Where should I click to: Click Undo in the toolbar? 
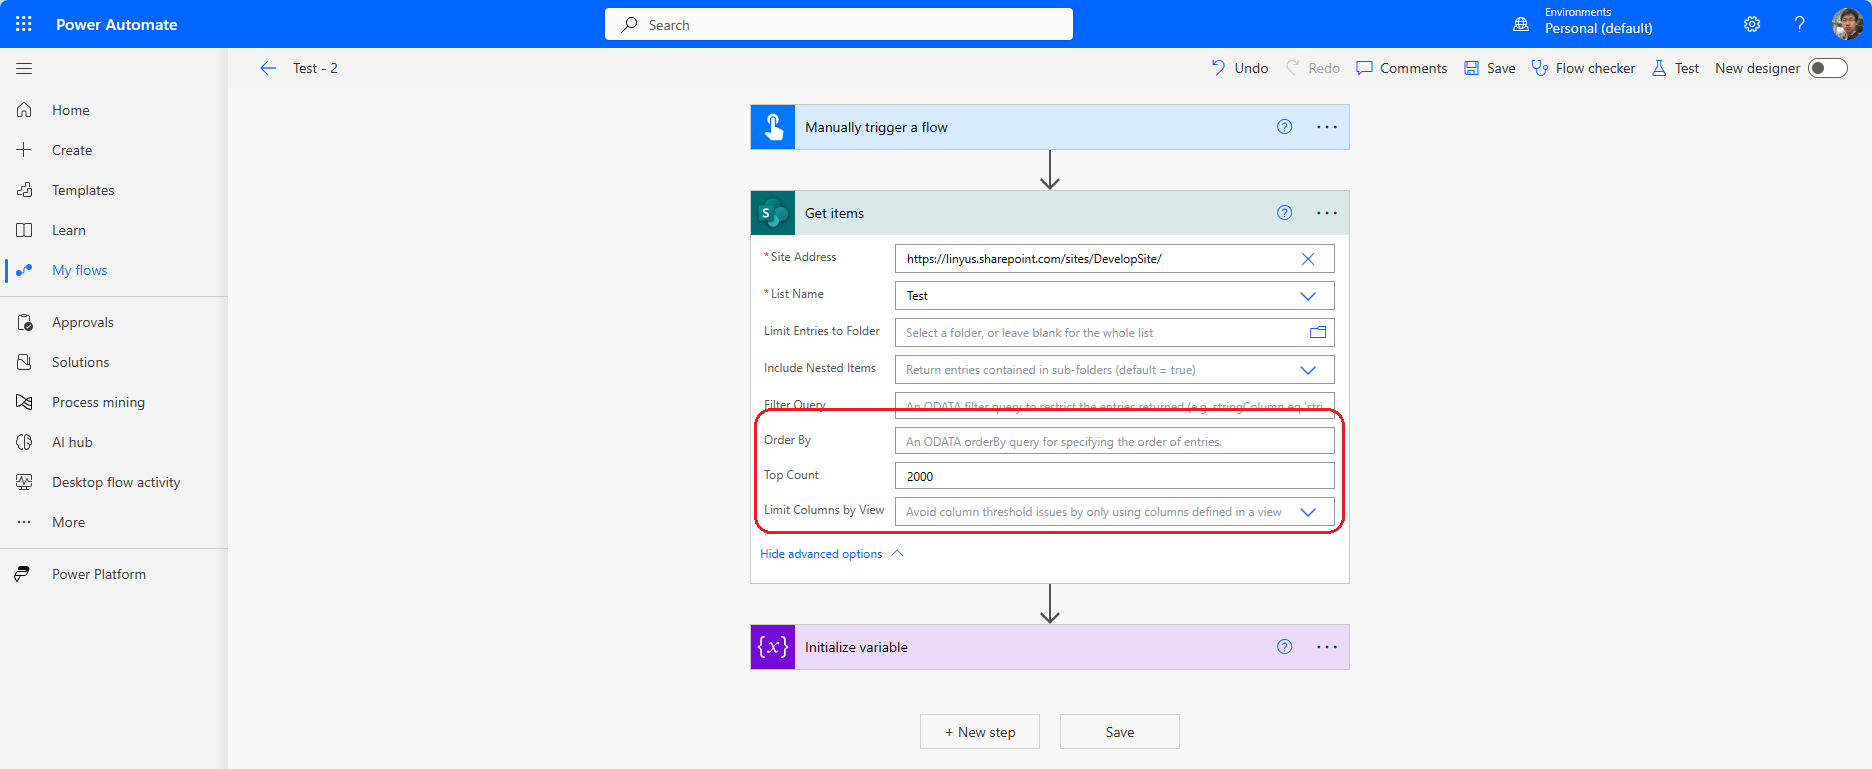(1239, 68)
